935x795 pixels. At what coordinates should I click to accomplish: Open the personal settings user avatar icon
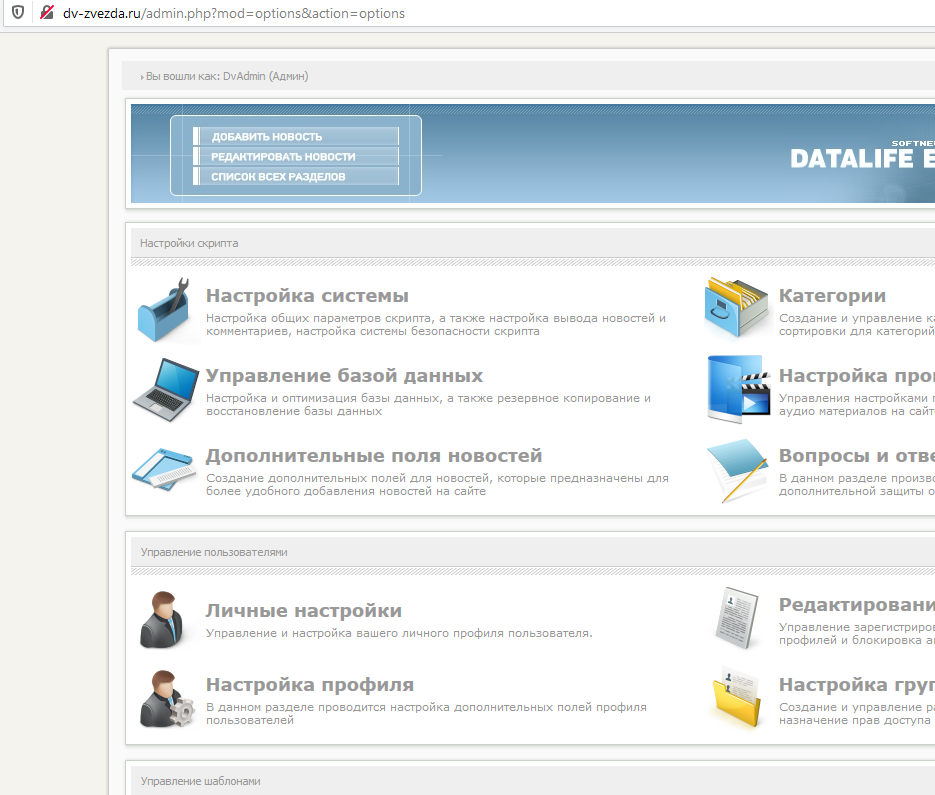point(162,620)
